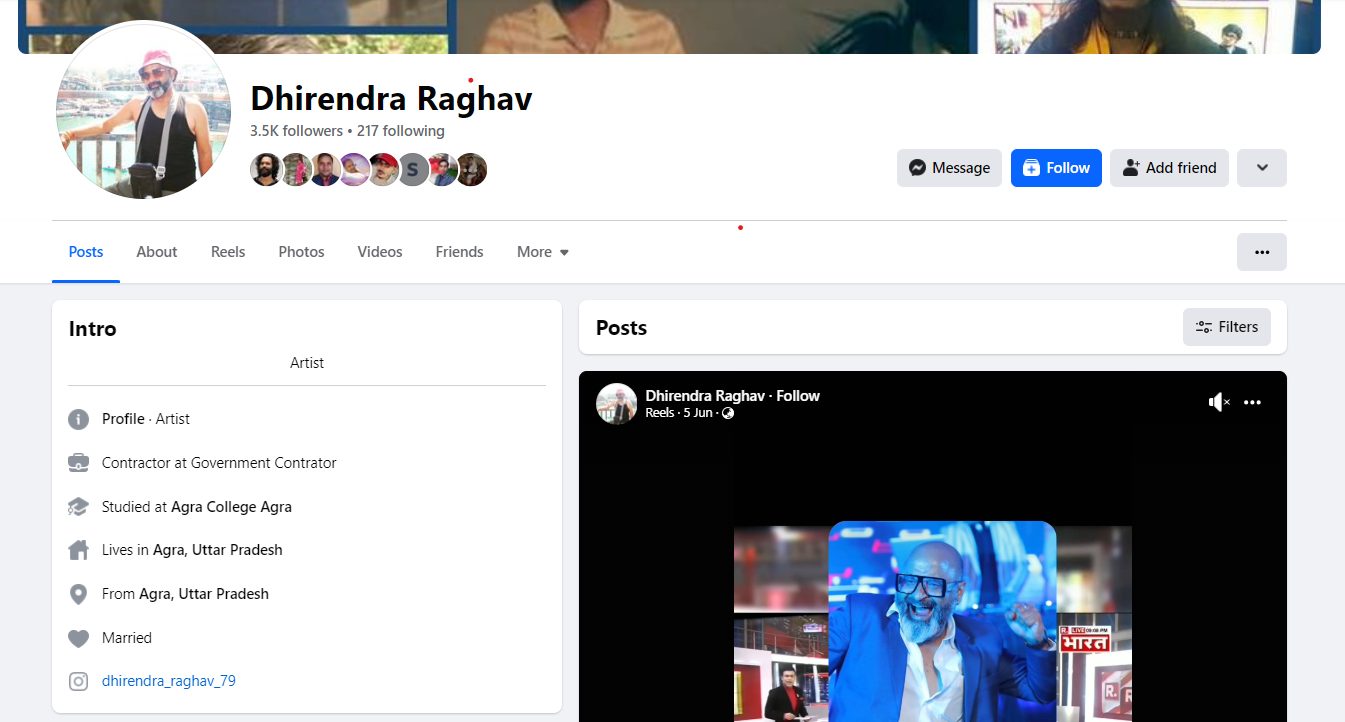Follow Dhirendra Raghav with the blue Follow button
Screen dimensions: 1345x722
coord(1056,168)
